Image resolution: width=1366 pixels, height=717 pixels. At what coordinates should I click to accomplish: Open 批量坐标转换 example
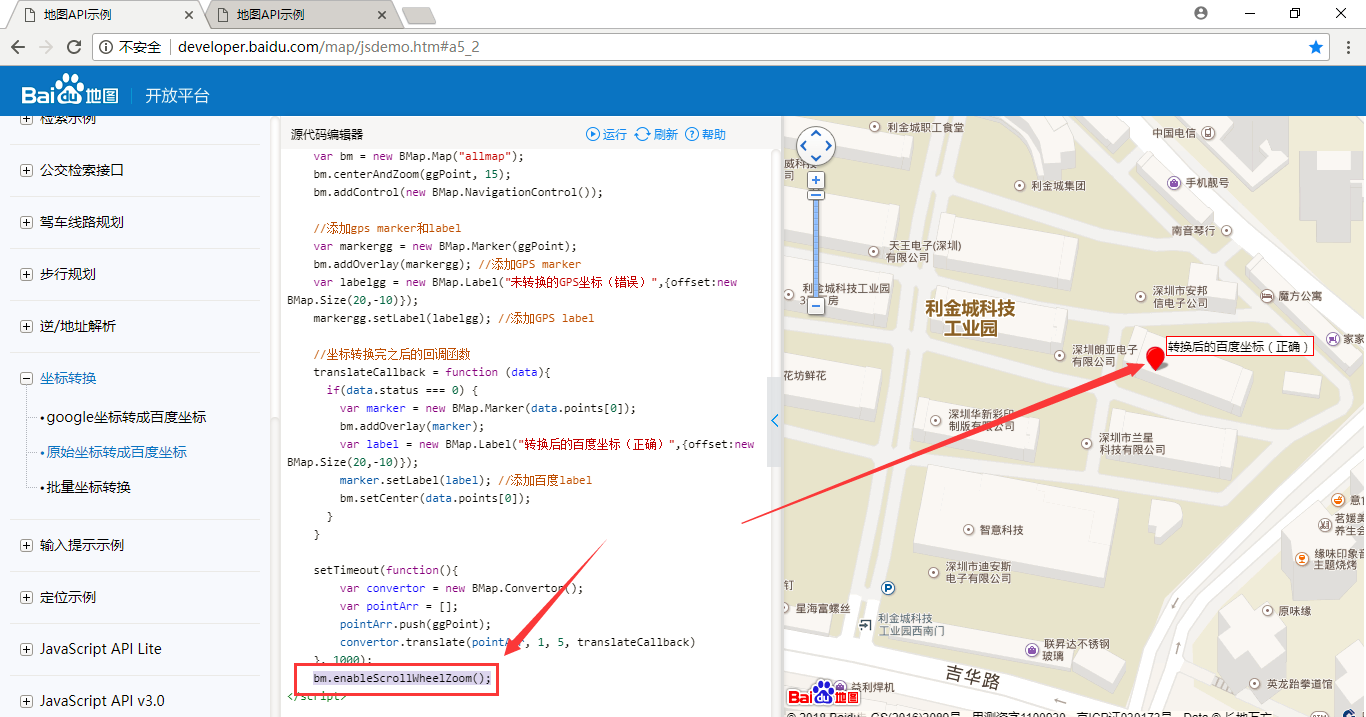click(88, 487)
